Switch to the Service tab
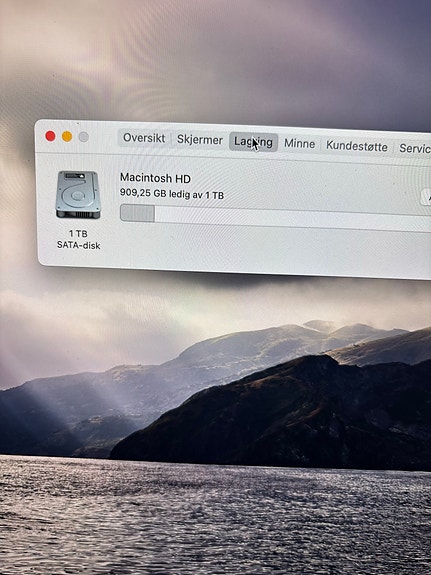Screen dimensions: 431x575 pos(414,148)
